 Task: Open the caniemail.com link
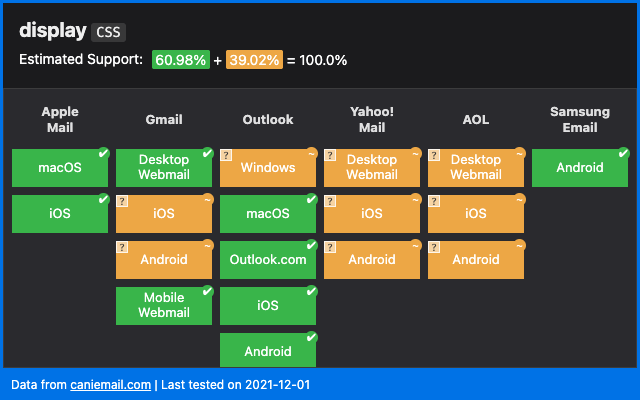coord(111,385)
